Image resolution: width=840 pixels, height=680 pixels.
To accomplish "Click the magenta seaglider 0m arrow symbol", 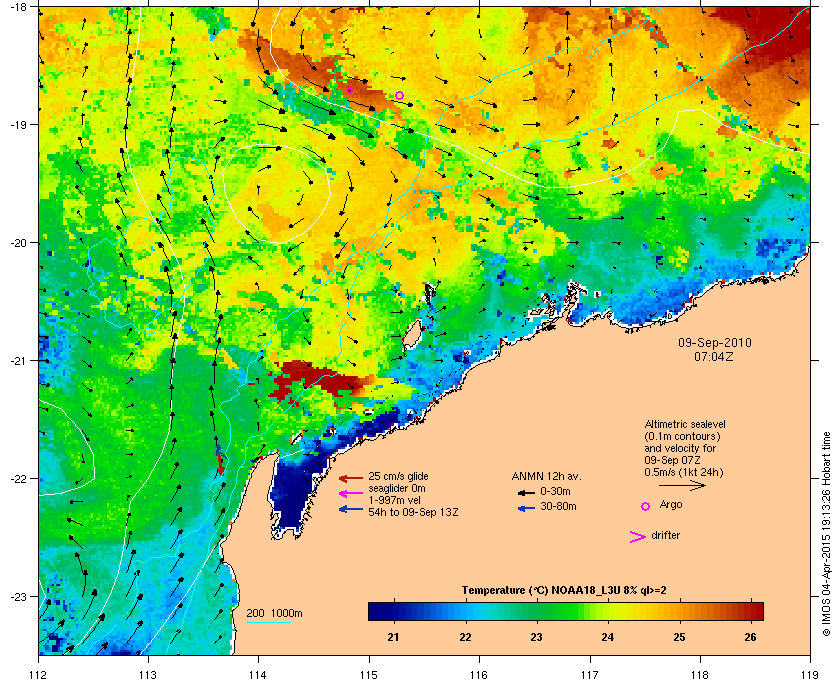I will pyautogui.click(x=351, y=494).
